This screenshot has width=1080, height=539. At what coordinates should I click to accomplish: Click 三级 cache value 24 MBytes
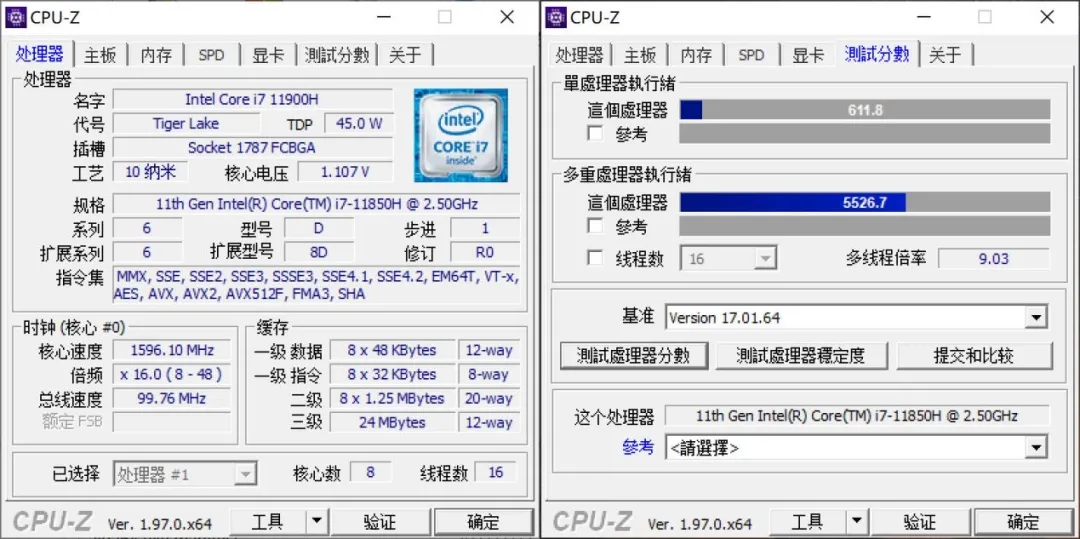click(392, 422)
